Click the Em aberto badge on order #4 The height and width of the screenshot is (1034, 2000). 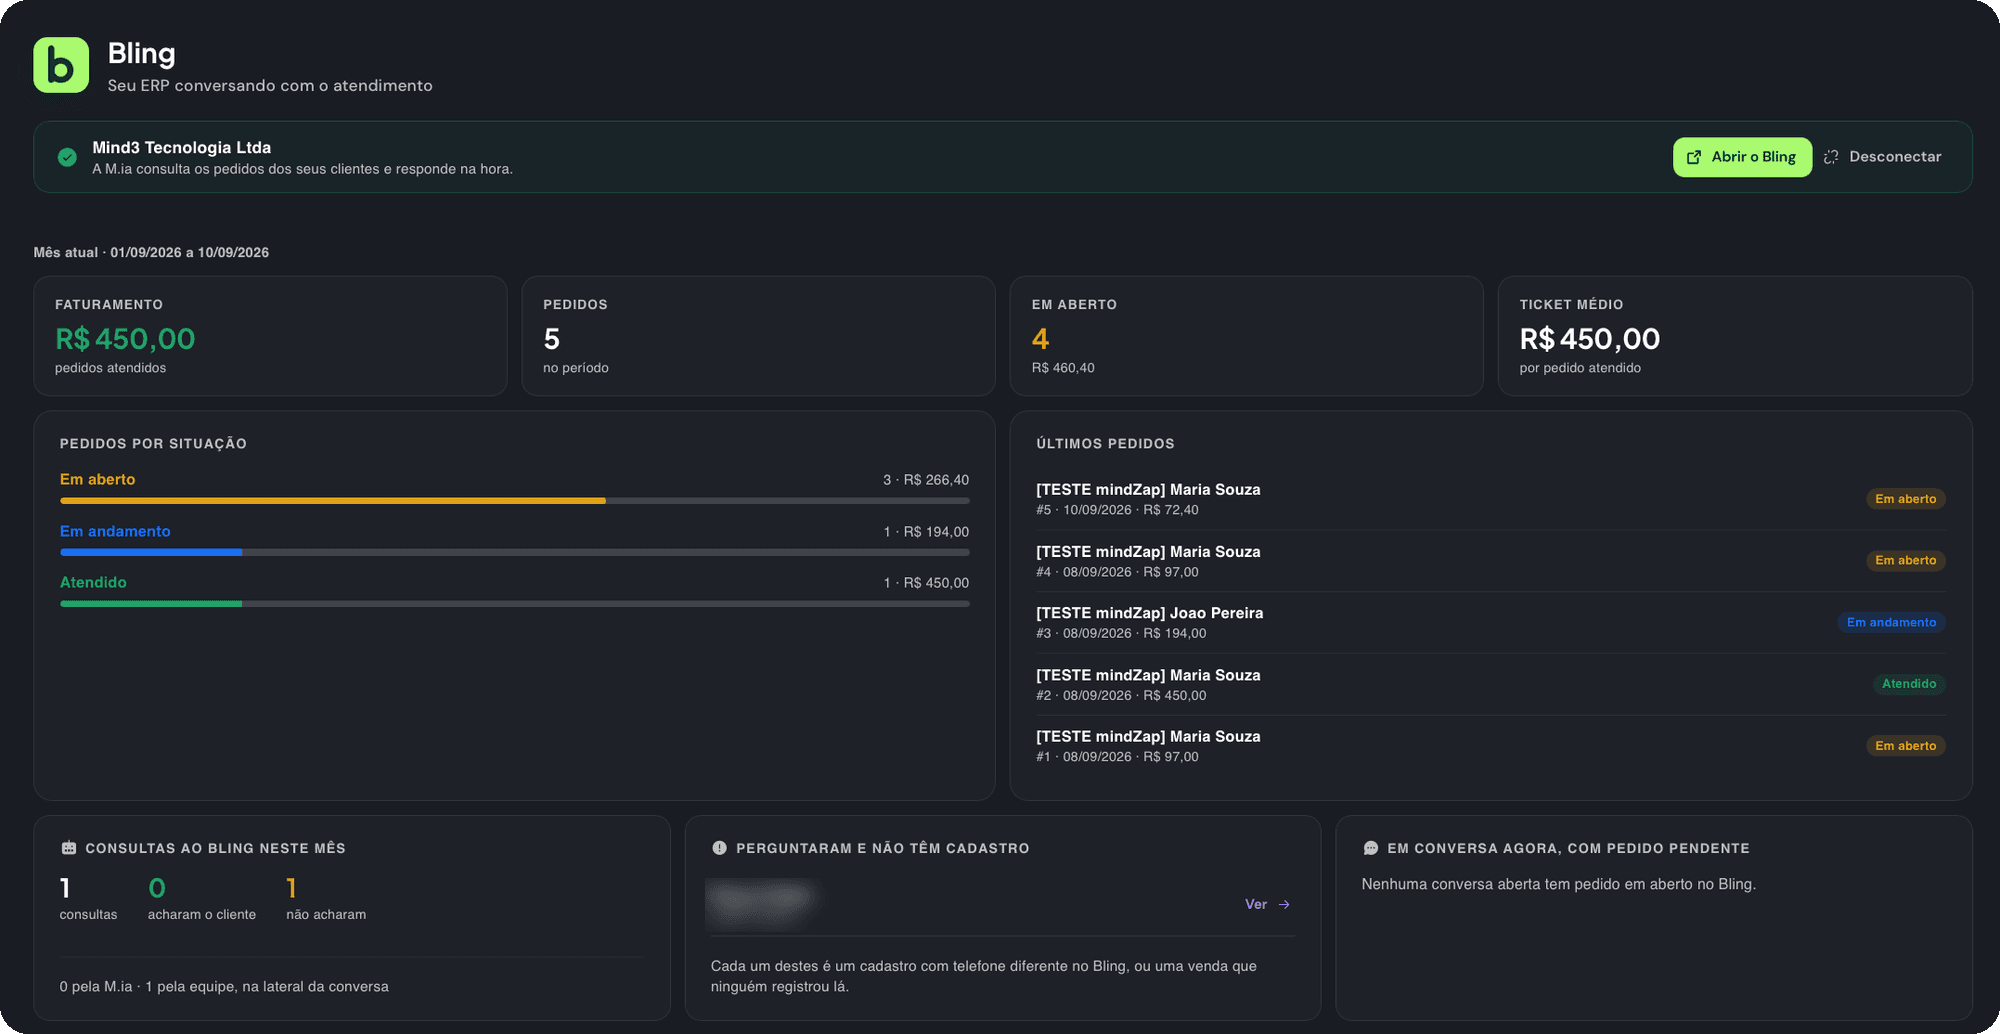[x=1905, y=560]
